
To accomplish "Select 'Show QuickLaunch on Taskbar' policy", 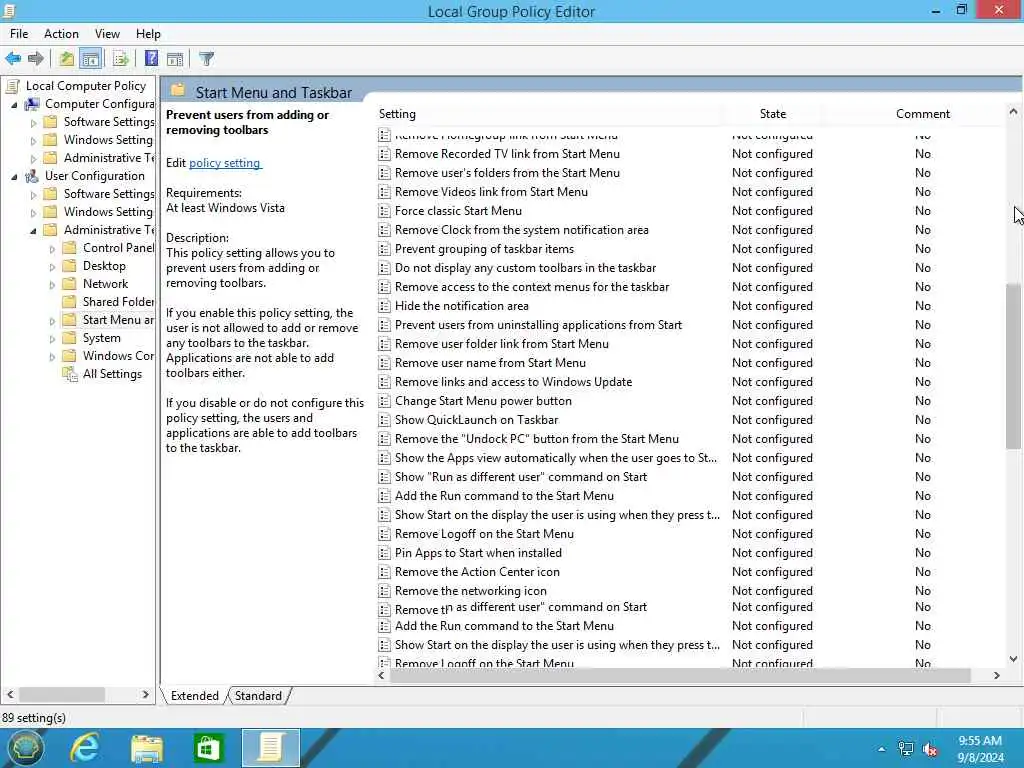I will [x=477, y=420].
